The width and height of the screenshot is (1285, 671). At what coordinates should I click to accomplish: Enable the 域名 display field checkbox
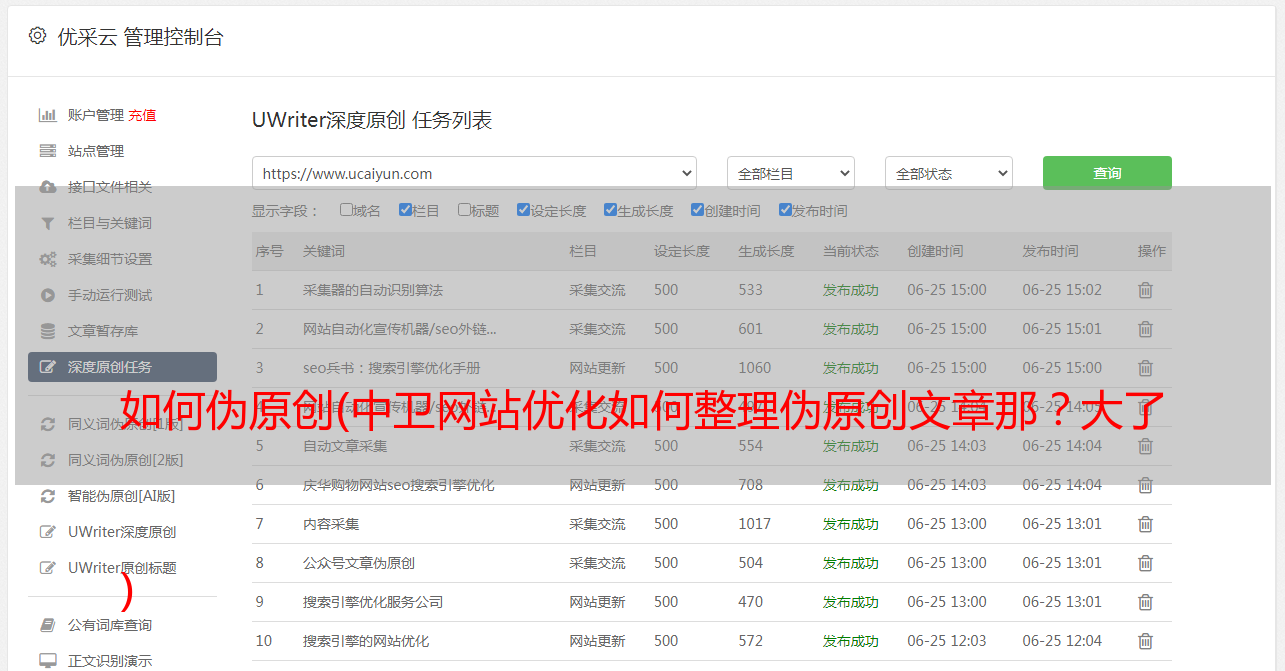(346, 210)
